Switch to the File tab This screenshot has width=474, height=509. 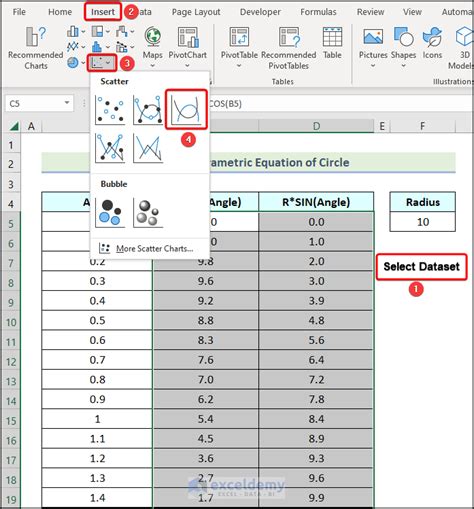coord(19,12)
